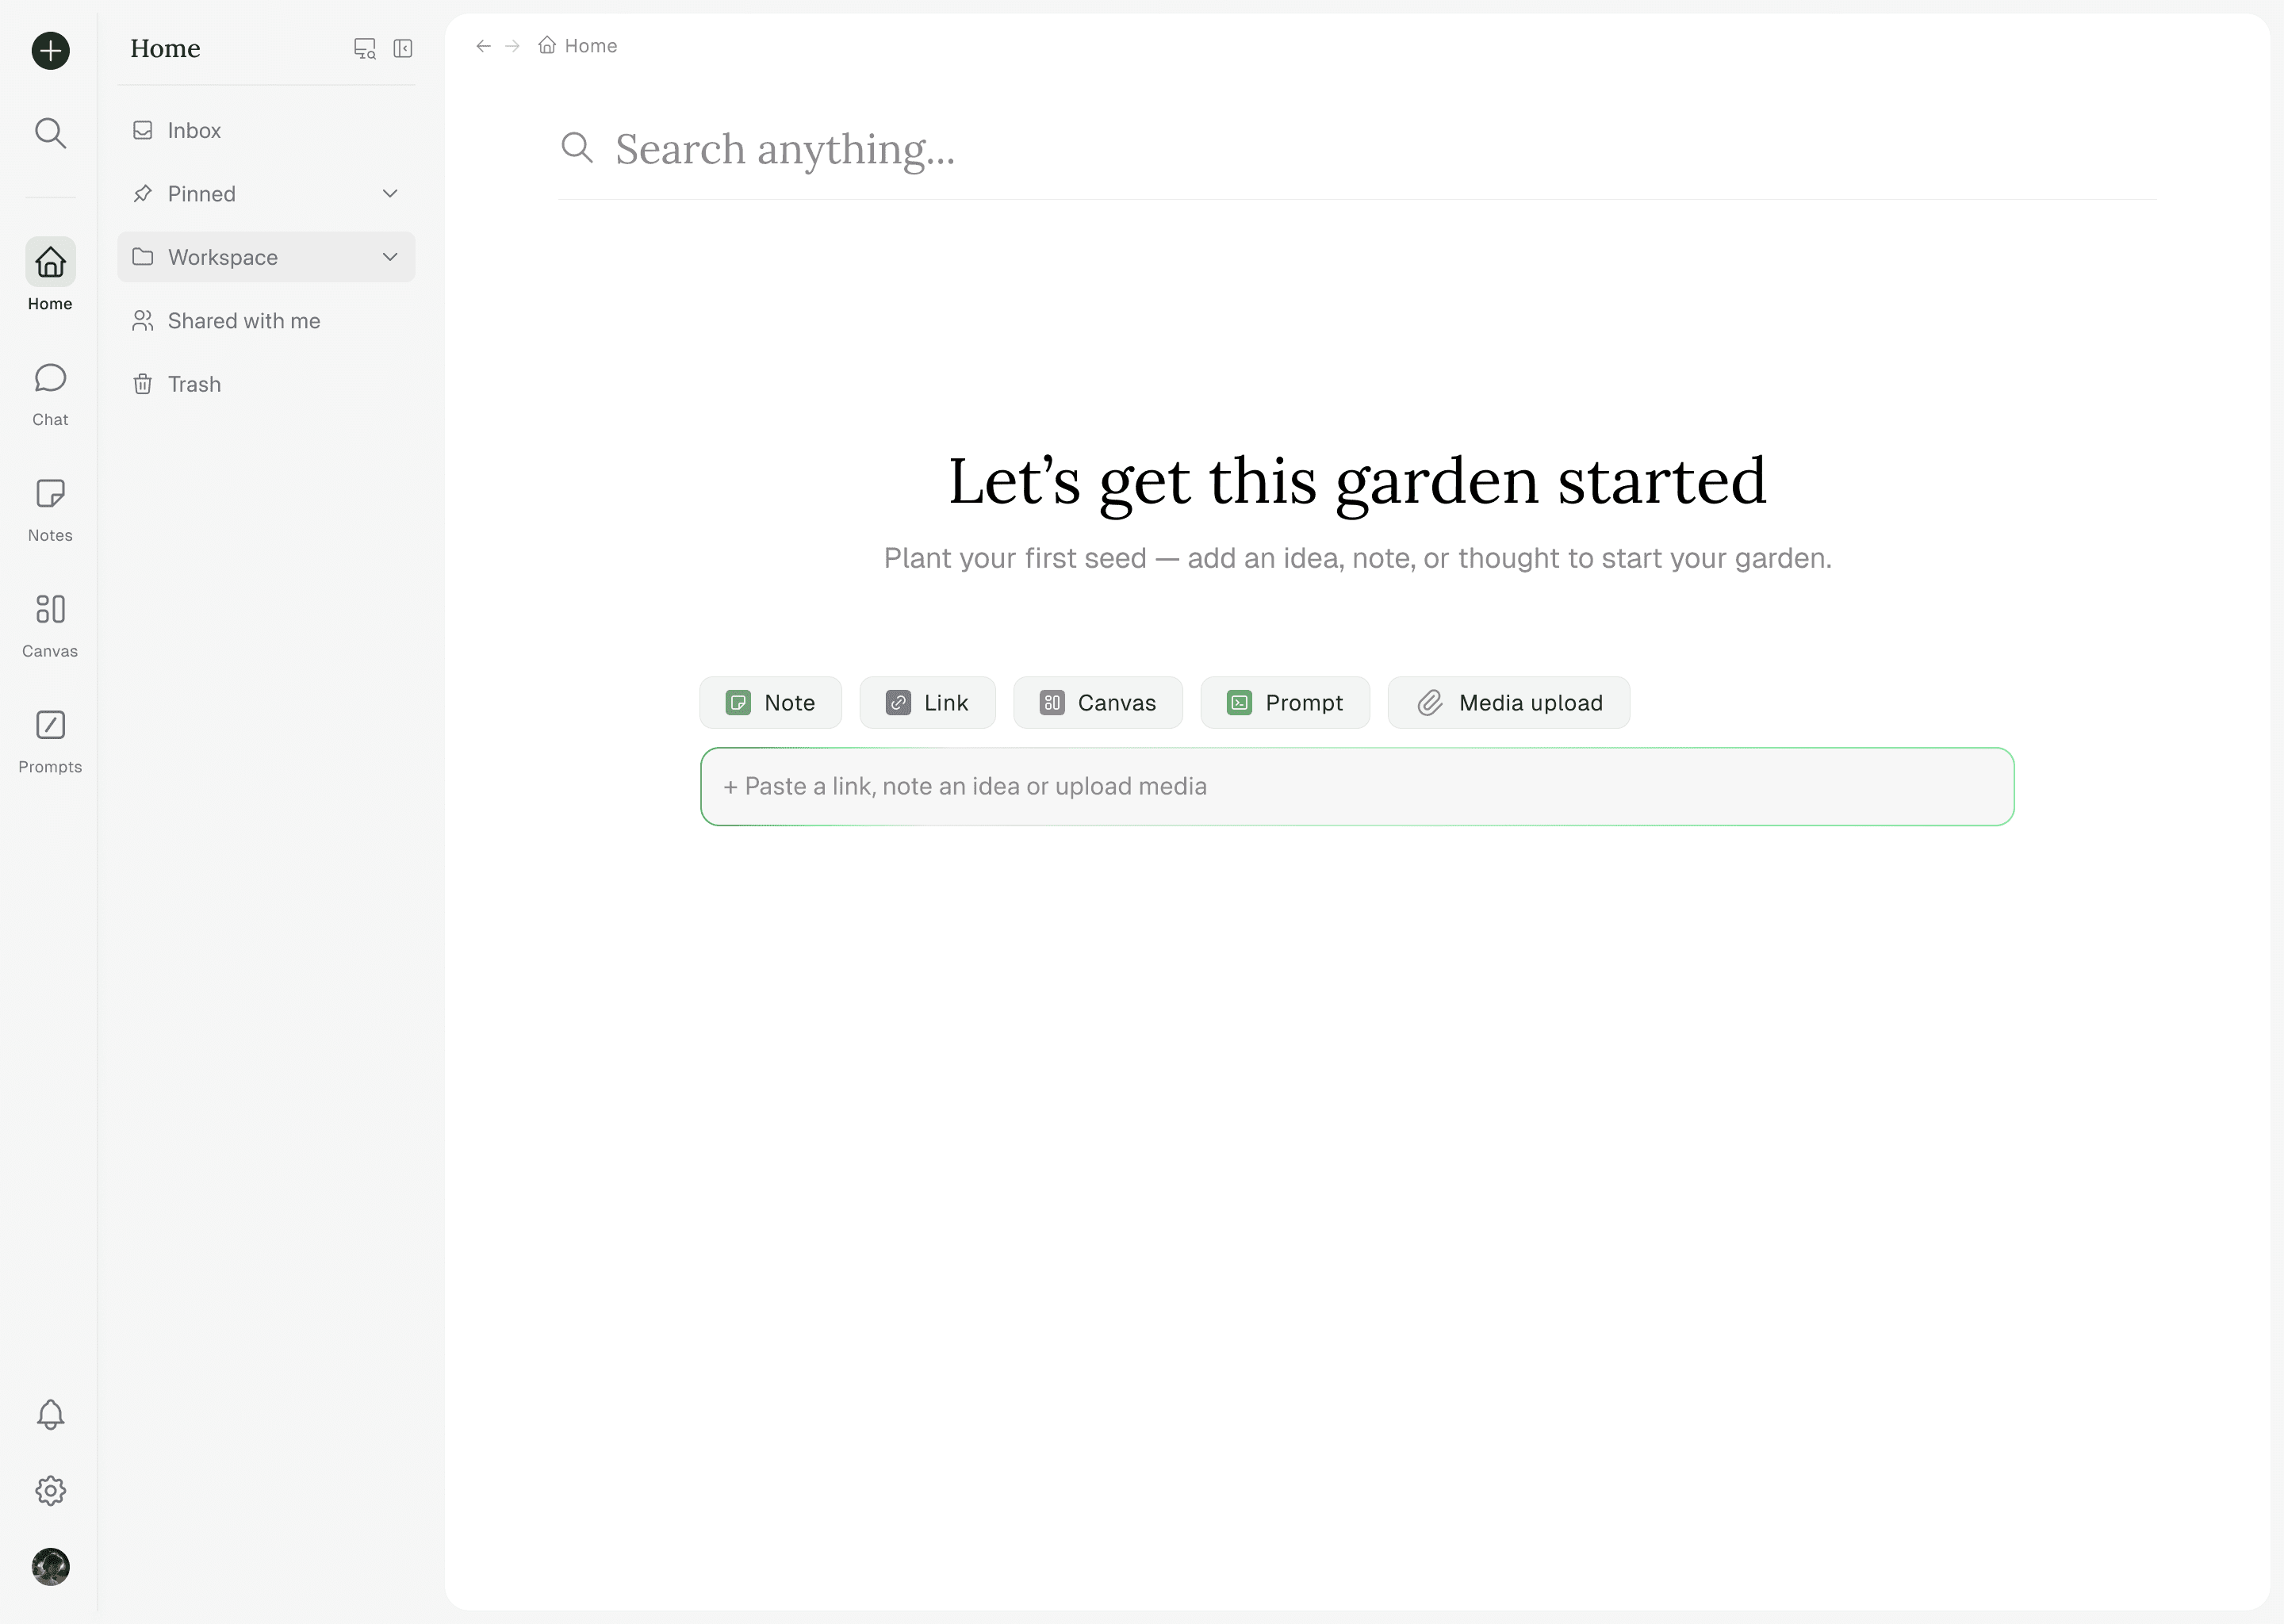Go to the Notes section
2284x1624 pixels.
(50, 510)
